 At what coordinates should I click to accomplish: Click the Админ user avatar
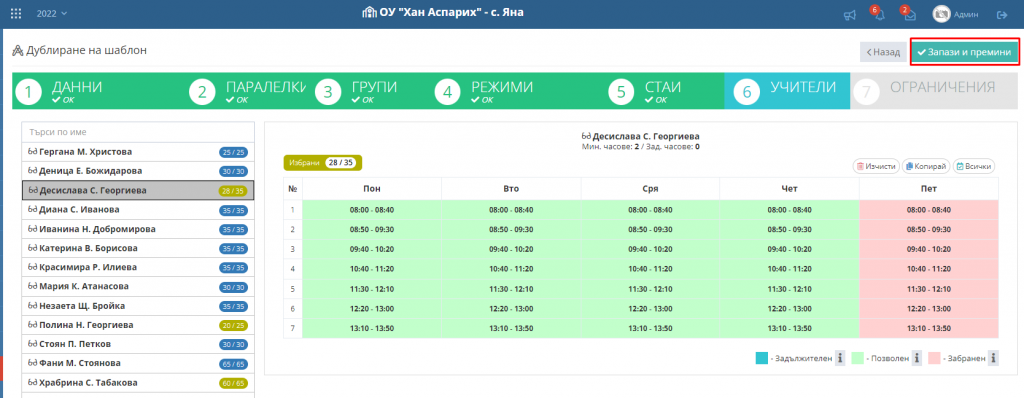941,14
